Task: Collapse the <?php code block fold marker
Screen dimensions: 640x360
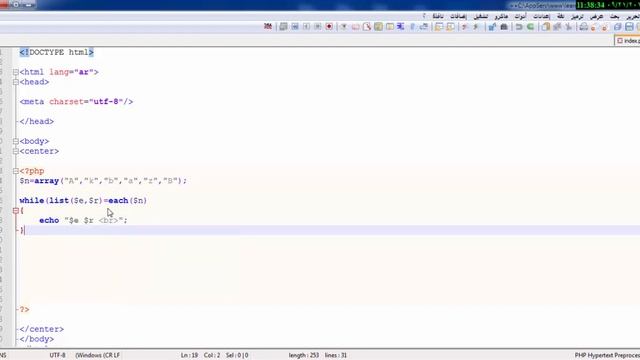Action: 16,171
